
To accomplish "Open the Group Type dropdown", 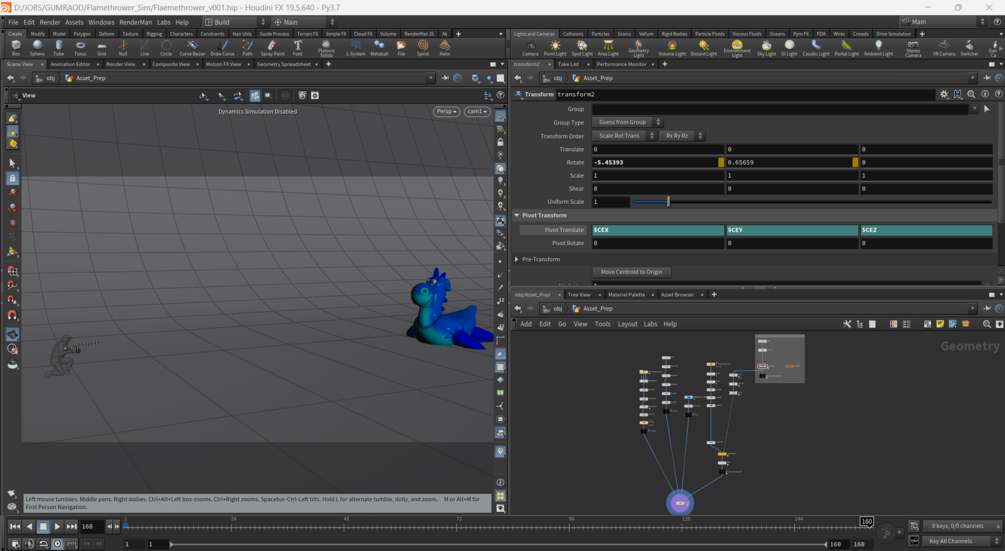I will pyautogui.click(x=627, y=122).
